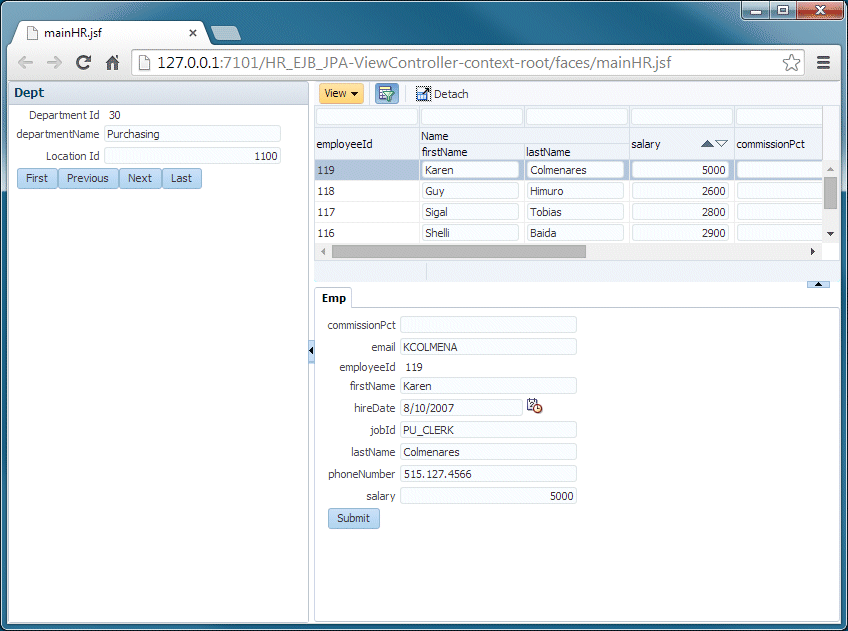Edit the Shelli firstName cell

point(470,233)
